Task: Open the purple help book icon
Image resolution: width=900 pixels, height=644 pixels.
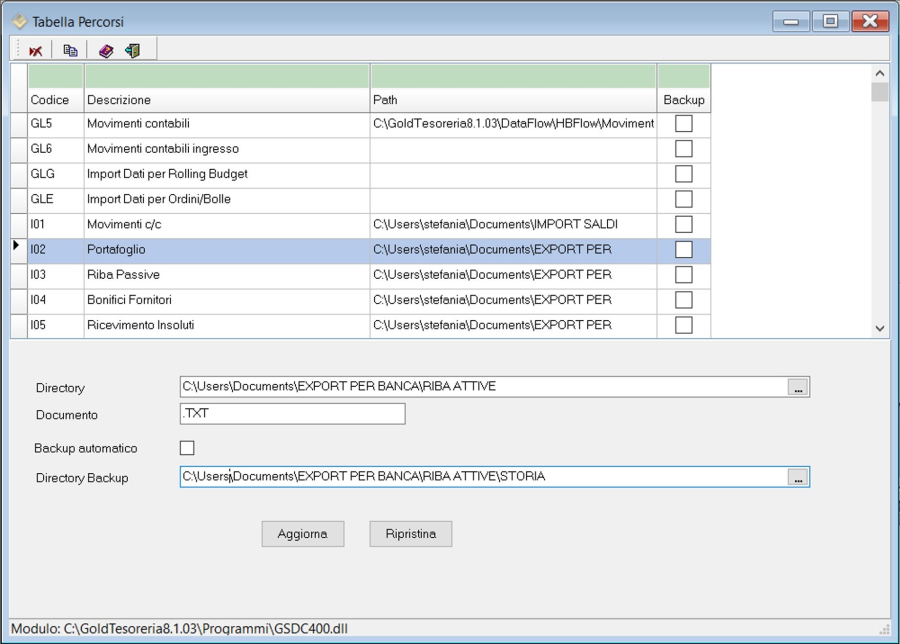Action: click(106, 50)
